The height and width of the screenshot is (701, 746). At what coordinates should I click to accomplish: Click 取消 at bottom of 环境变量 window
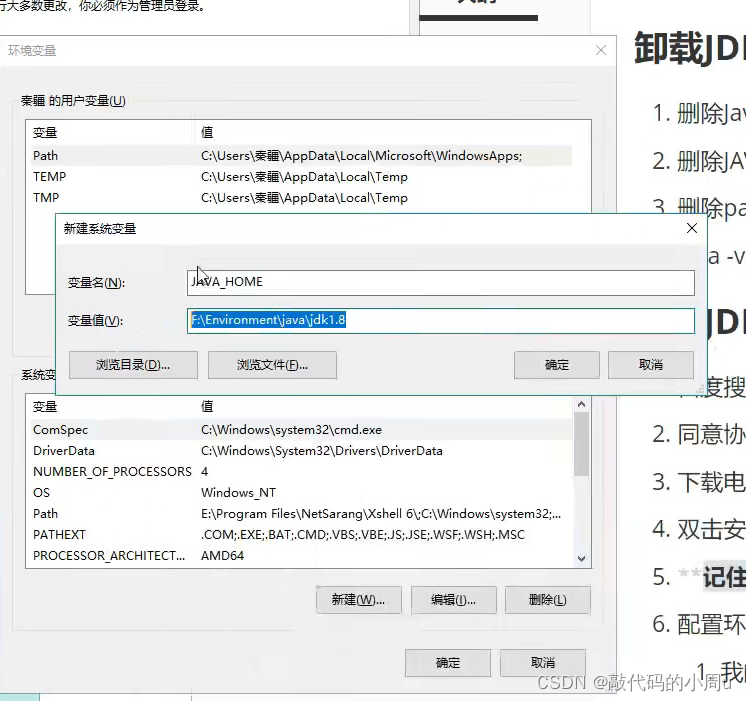coord(542,663)
